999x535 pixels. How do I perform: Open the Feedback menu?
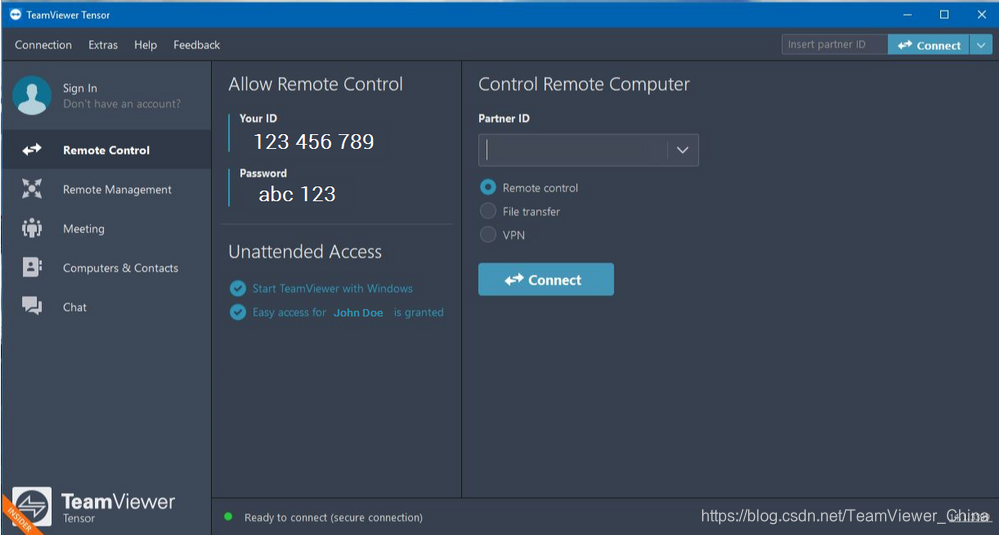pos(197,45)
